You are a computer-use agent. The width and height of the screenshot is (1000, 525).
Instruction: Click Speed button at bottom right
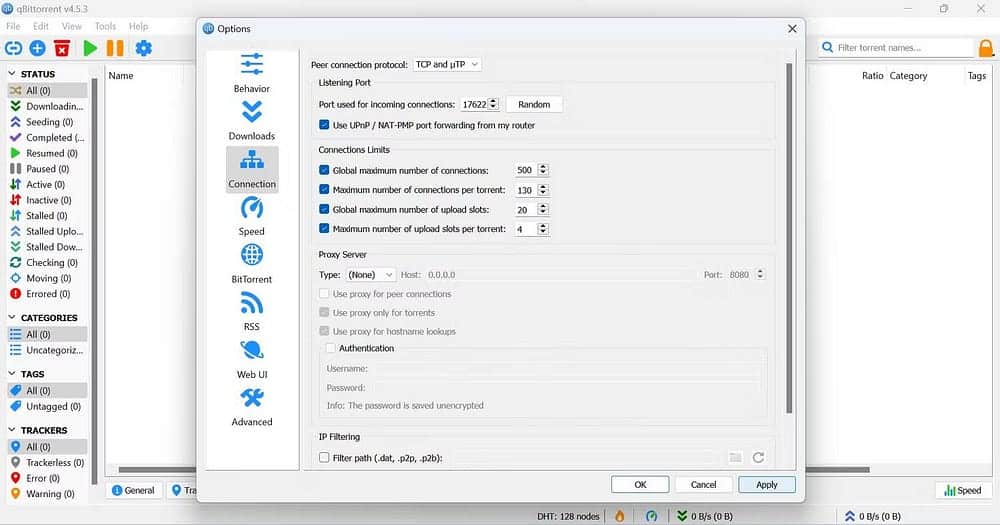click(963, 491)
